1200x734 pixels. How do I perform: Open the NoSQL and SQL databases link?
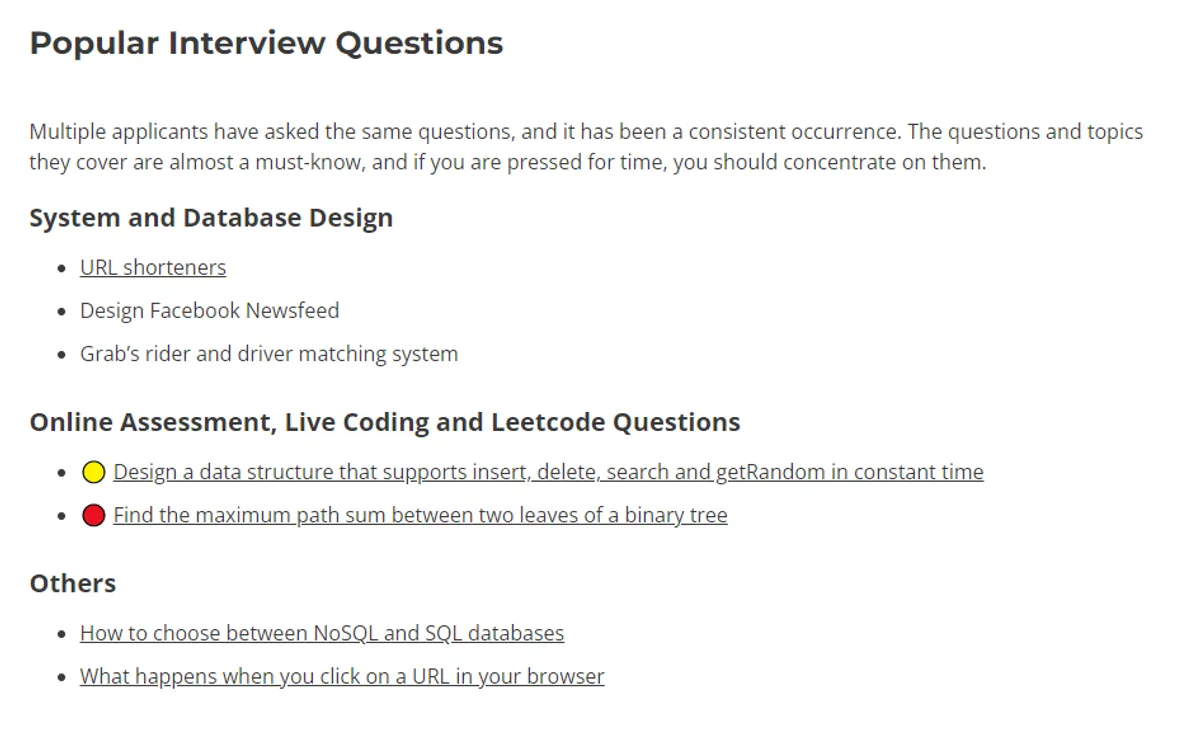322,634
